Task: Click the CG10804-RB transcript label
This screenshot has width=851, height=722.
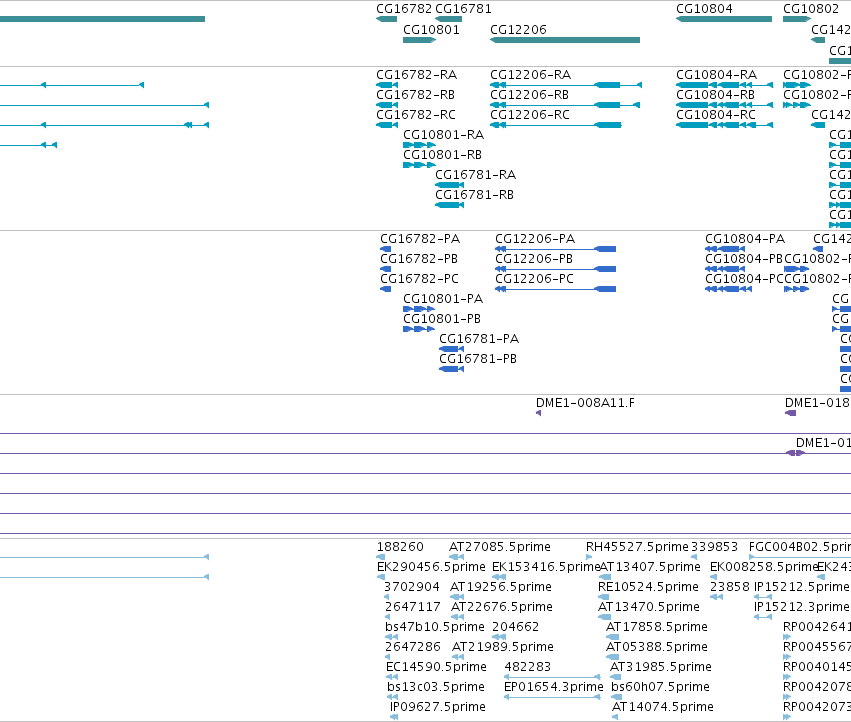Action: [715, 94]
